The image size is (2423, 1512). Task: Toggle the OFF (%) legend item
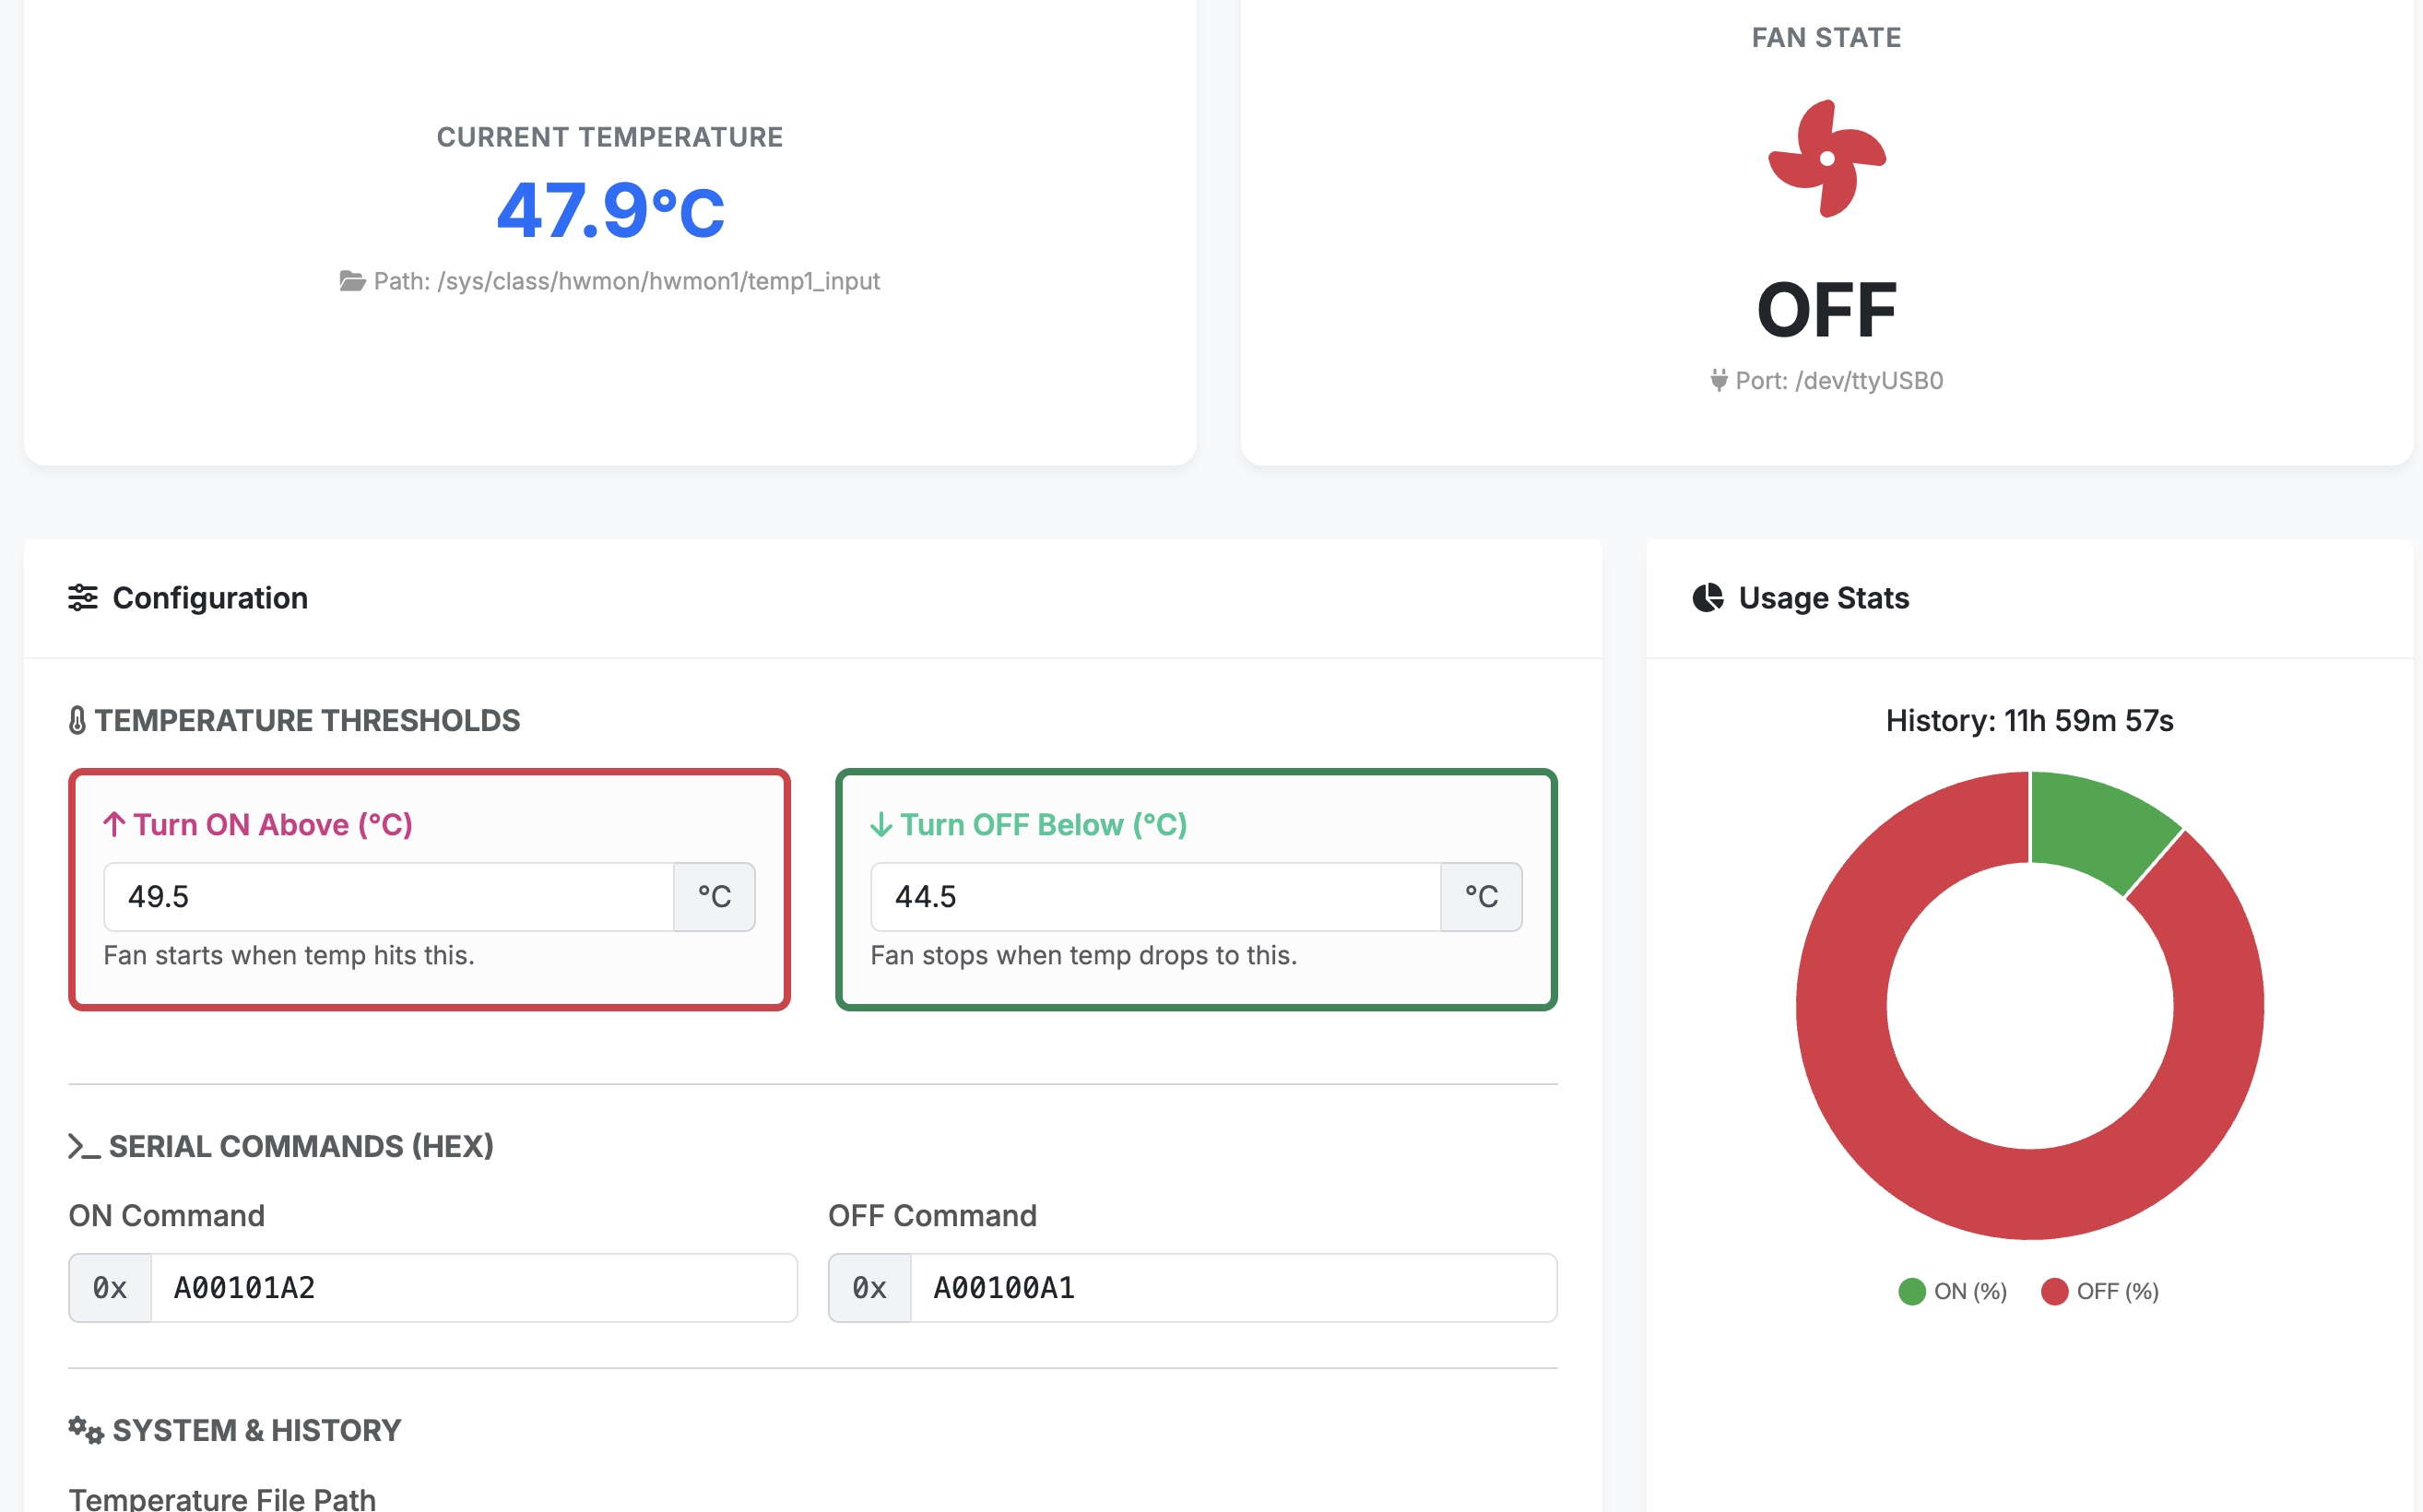pos(2099,1291)
